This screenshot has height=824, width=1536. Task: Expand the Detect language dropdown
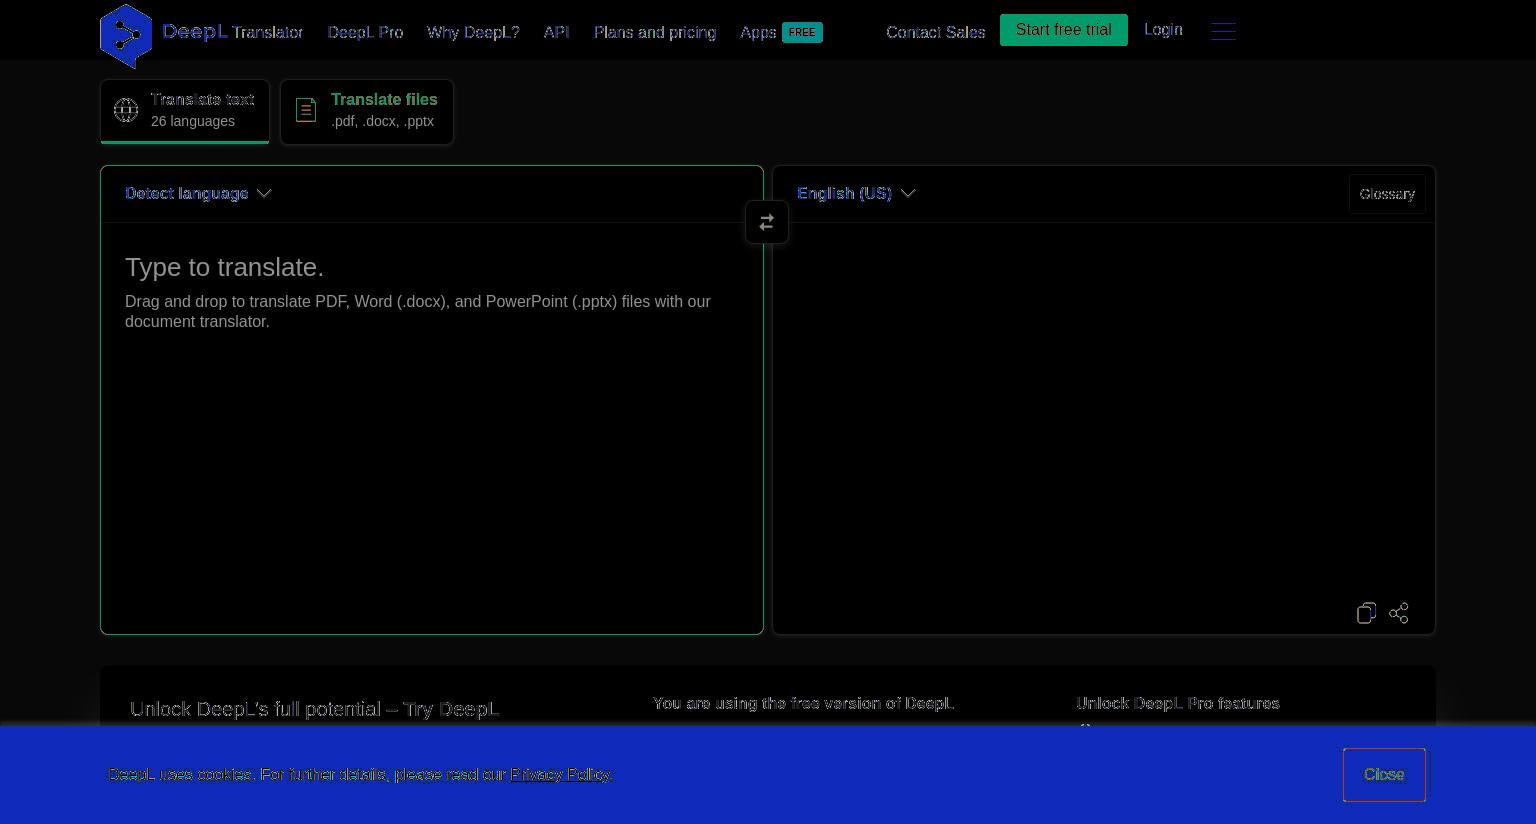[198, 193]
